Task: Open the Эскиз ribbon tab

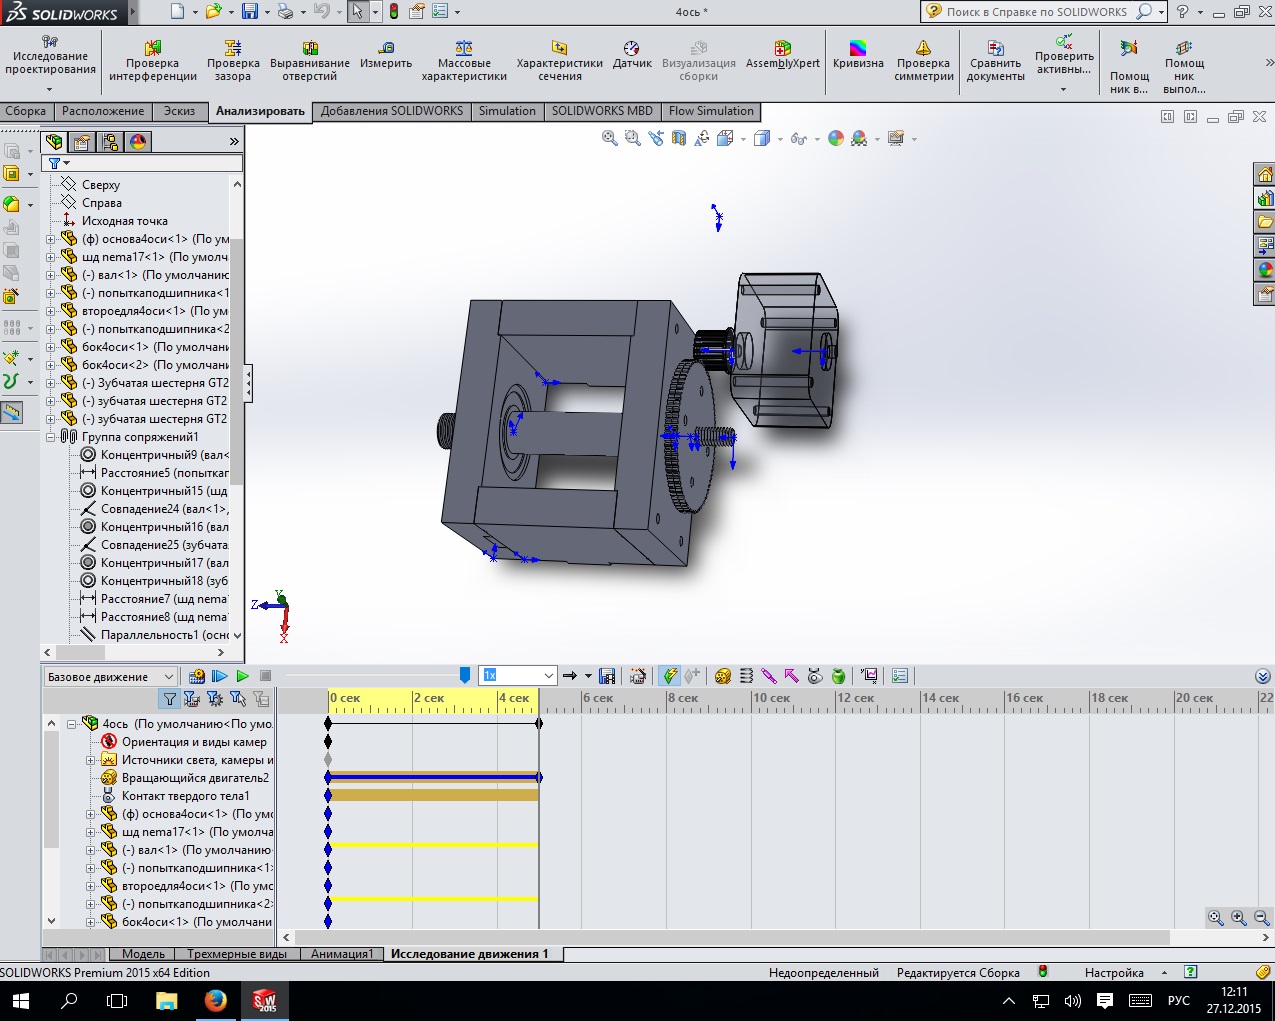Action: [x=180, y=111]
